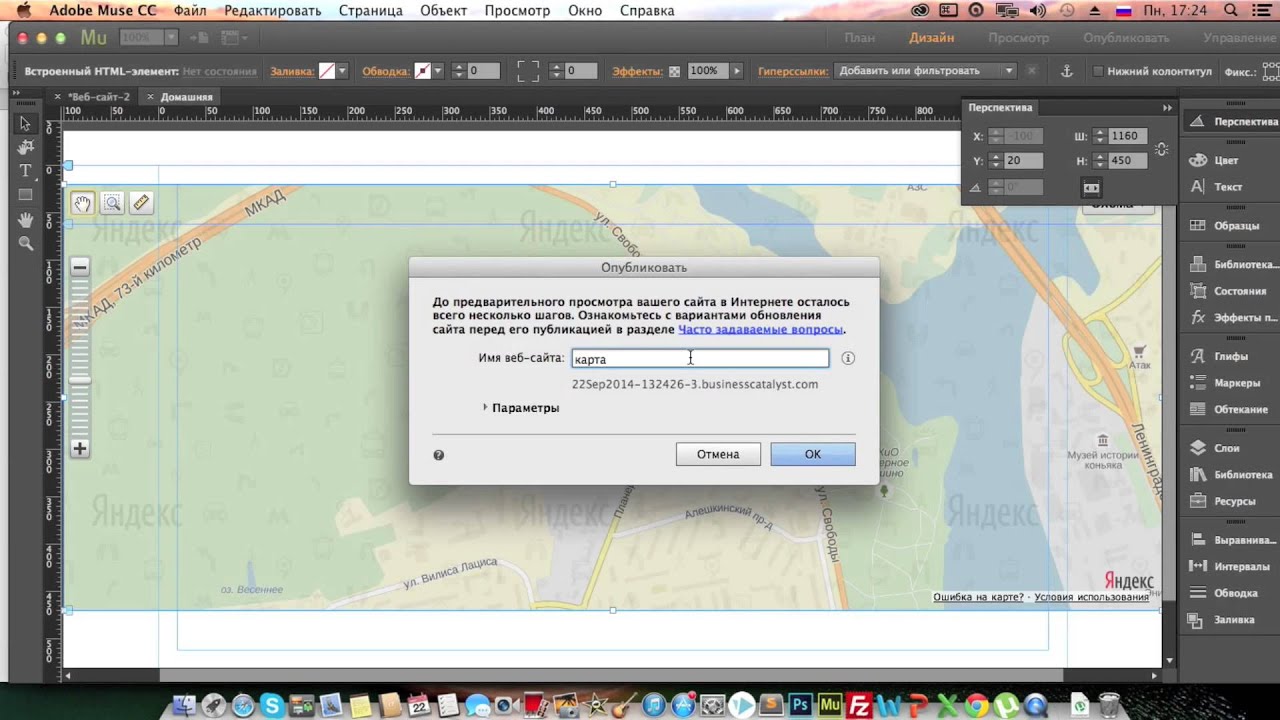This screenshot has height=720, width=1280.
Task: Click the Эффекты label link
Action: pos(637,72)
